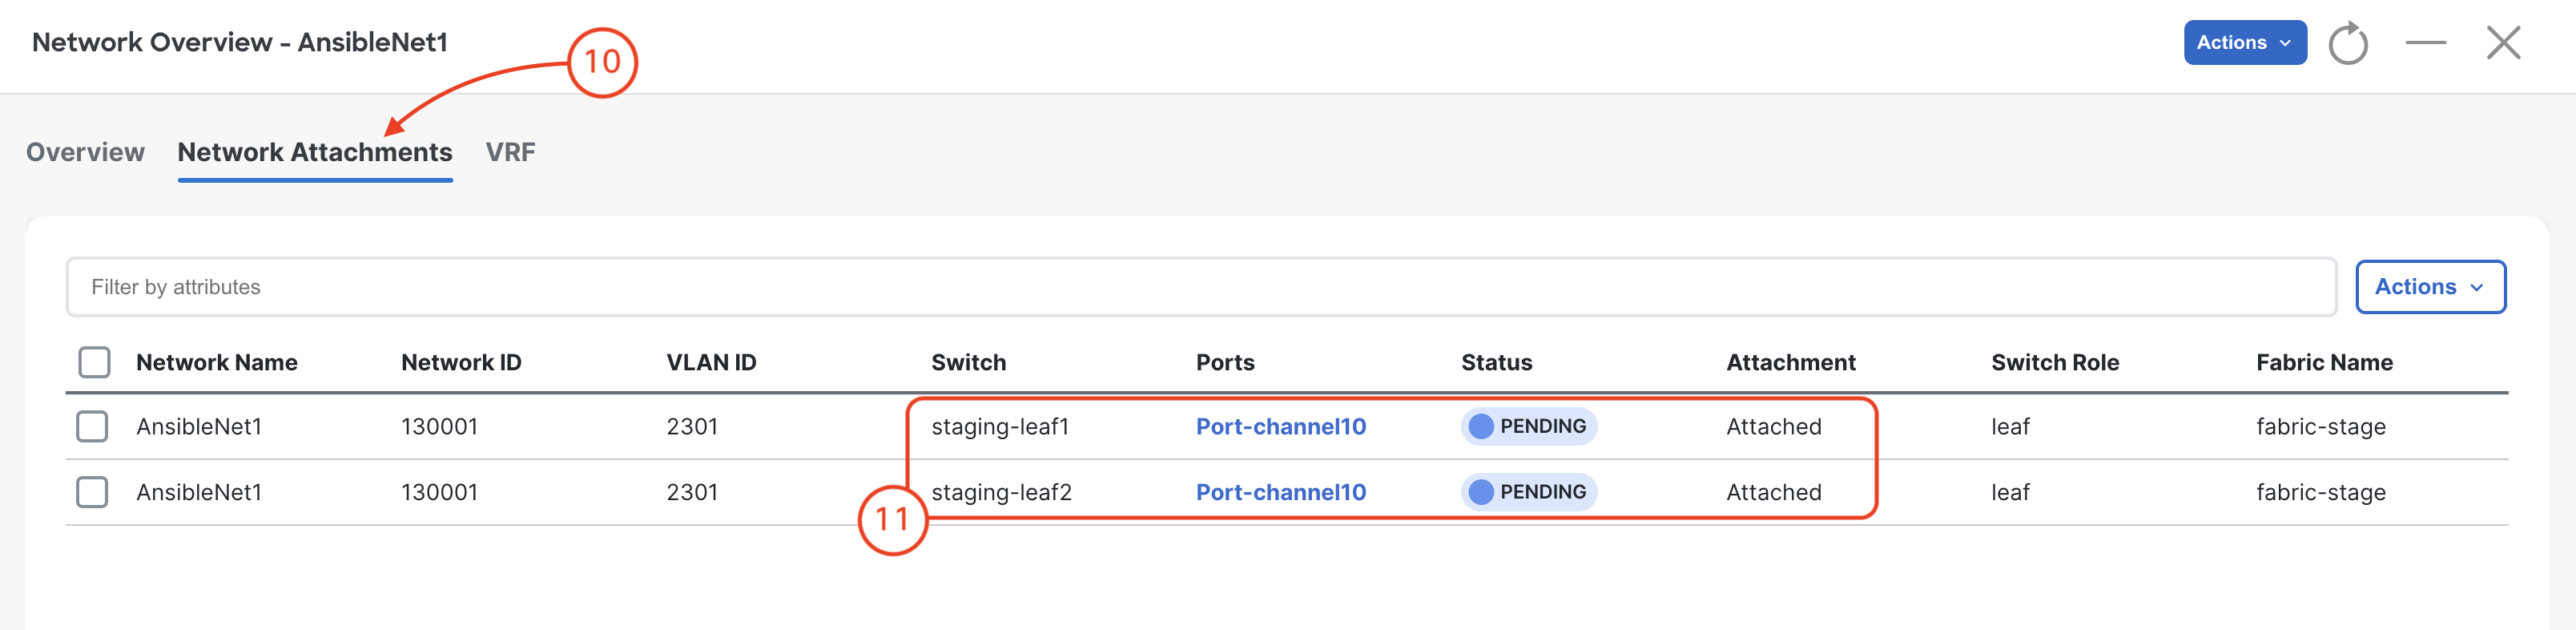Expand the outlined Actions dropdown beside filter
Image resolution: width=2576 pixels, height=630 pixels.
pos(2430,287)
